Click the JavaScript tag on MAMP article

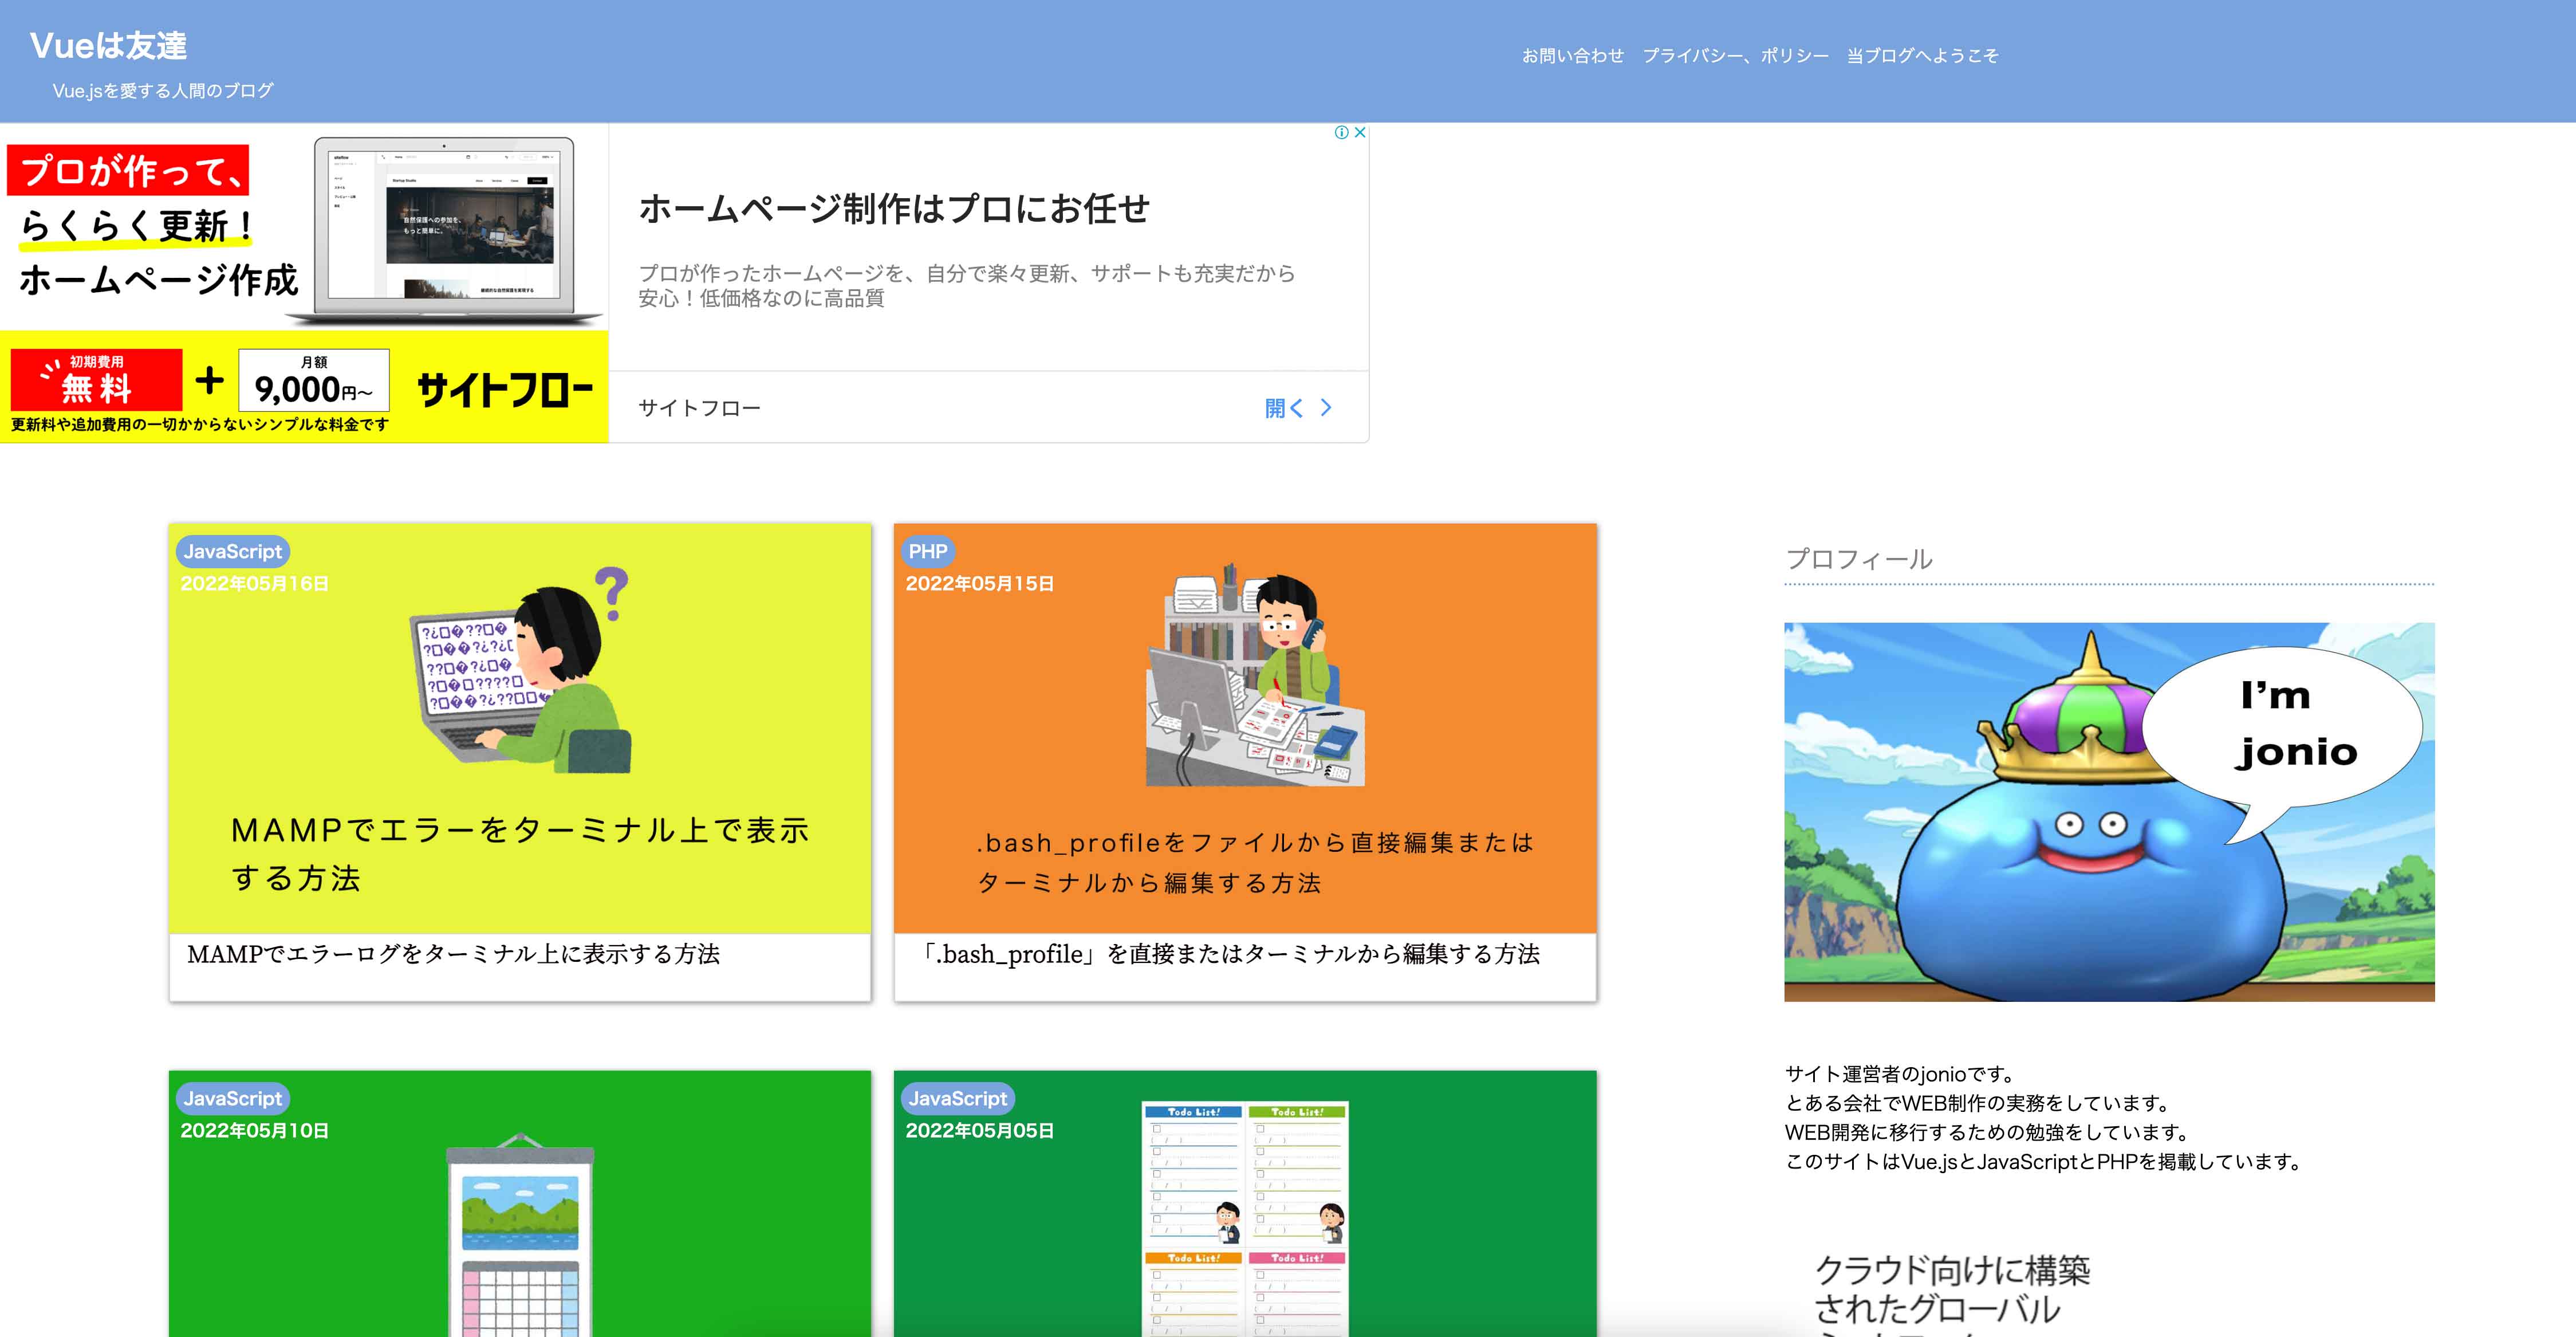[232, 551]
